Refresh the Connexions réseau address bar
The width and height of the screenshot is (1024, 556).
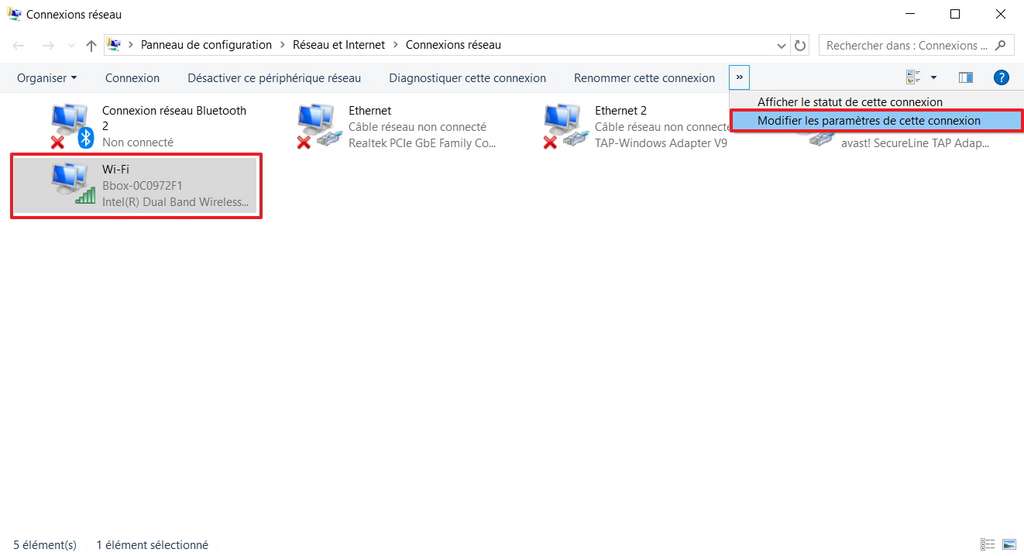coord(800,45)
